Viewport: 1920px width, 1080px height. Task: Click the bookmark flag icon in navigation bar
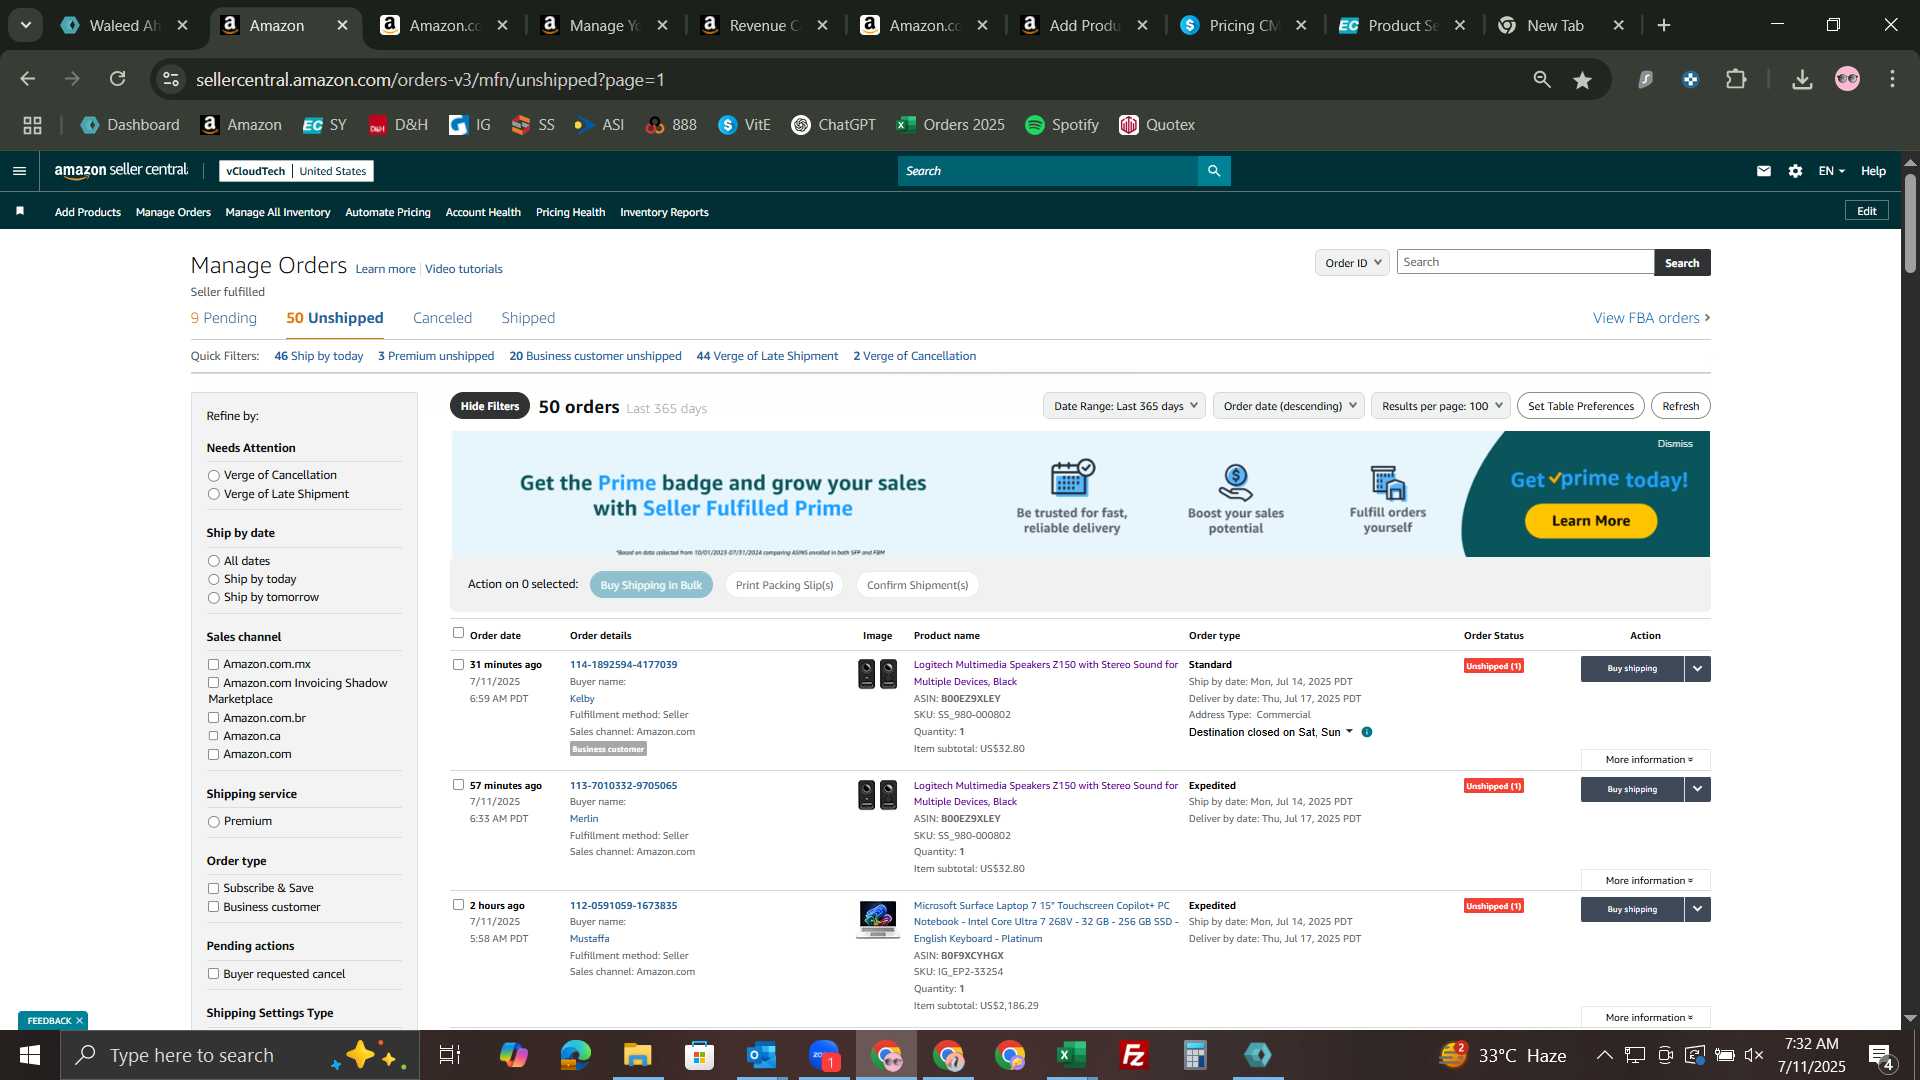click(x=20, y=211)
